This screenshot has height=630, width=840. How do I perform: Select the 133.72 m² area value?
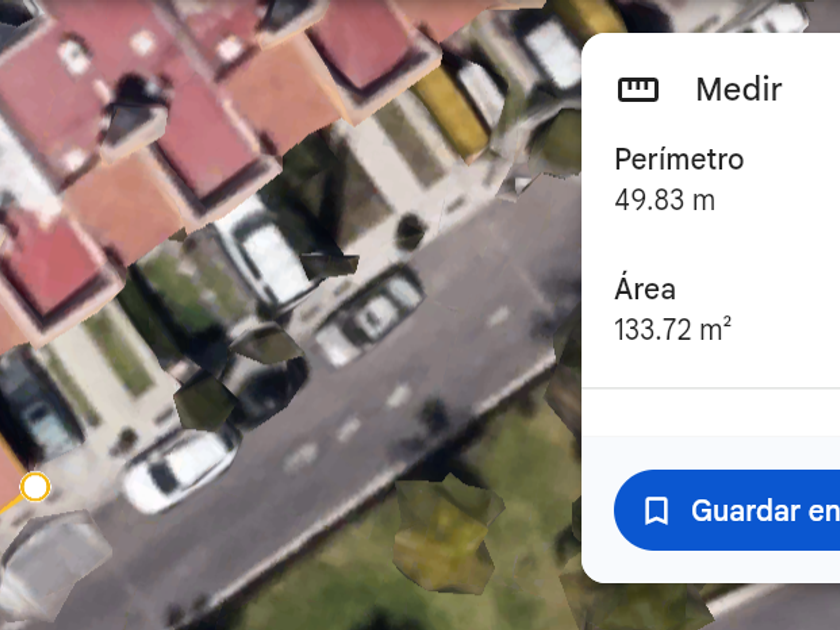tap(673, 329)
